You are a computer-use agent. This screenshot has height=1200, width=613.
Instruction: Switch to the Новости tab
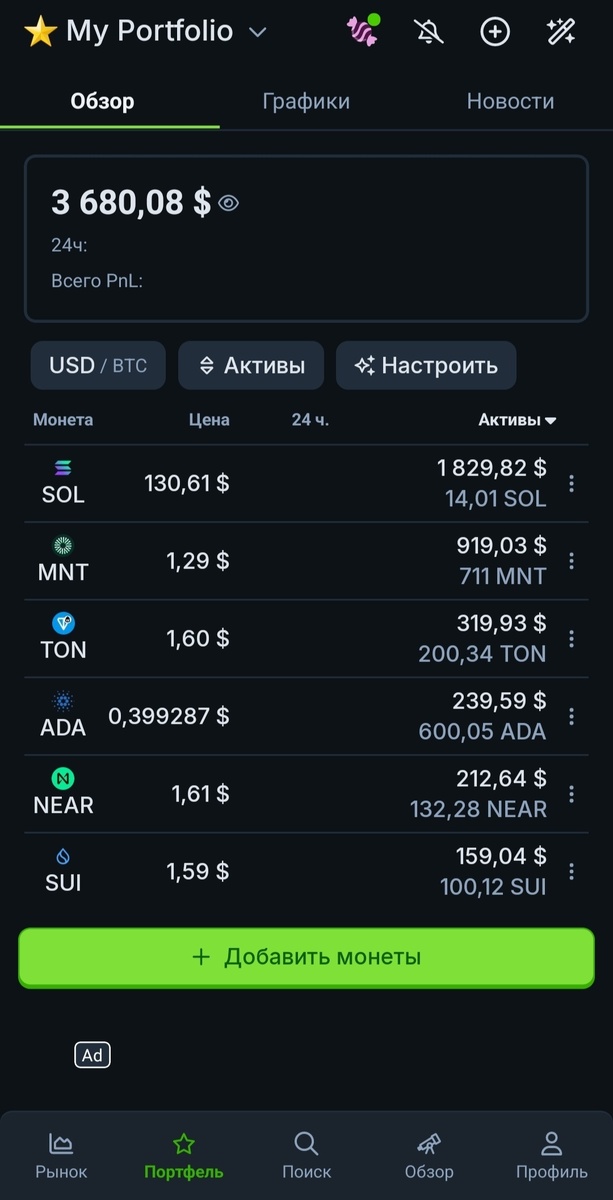[510, 100]
